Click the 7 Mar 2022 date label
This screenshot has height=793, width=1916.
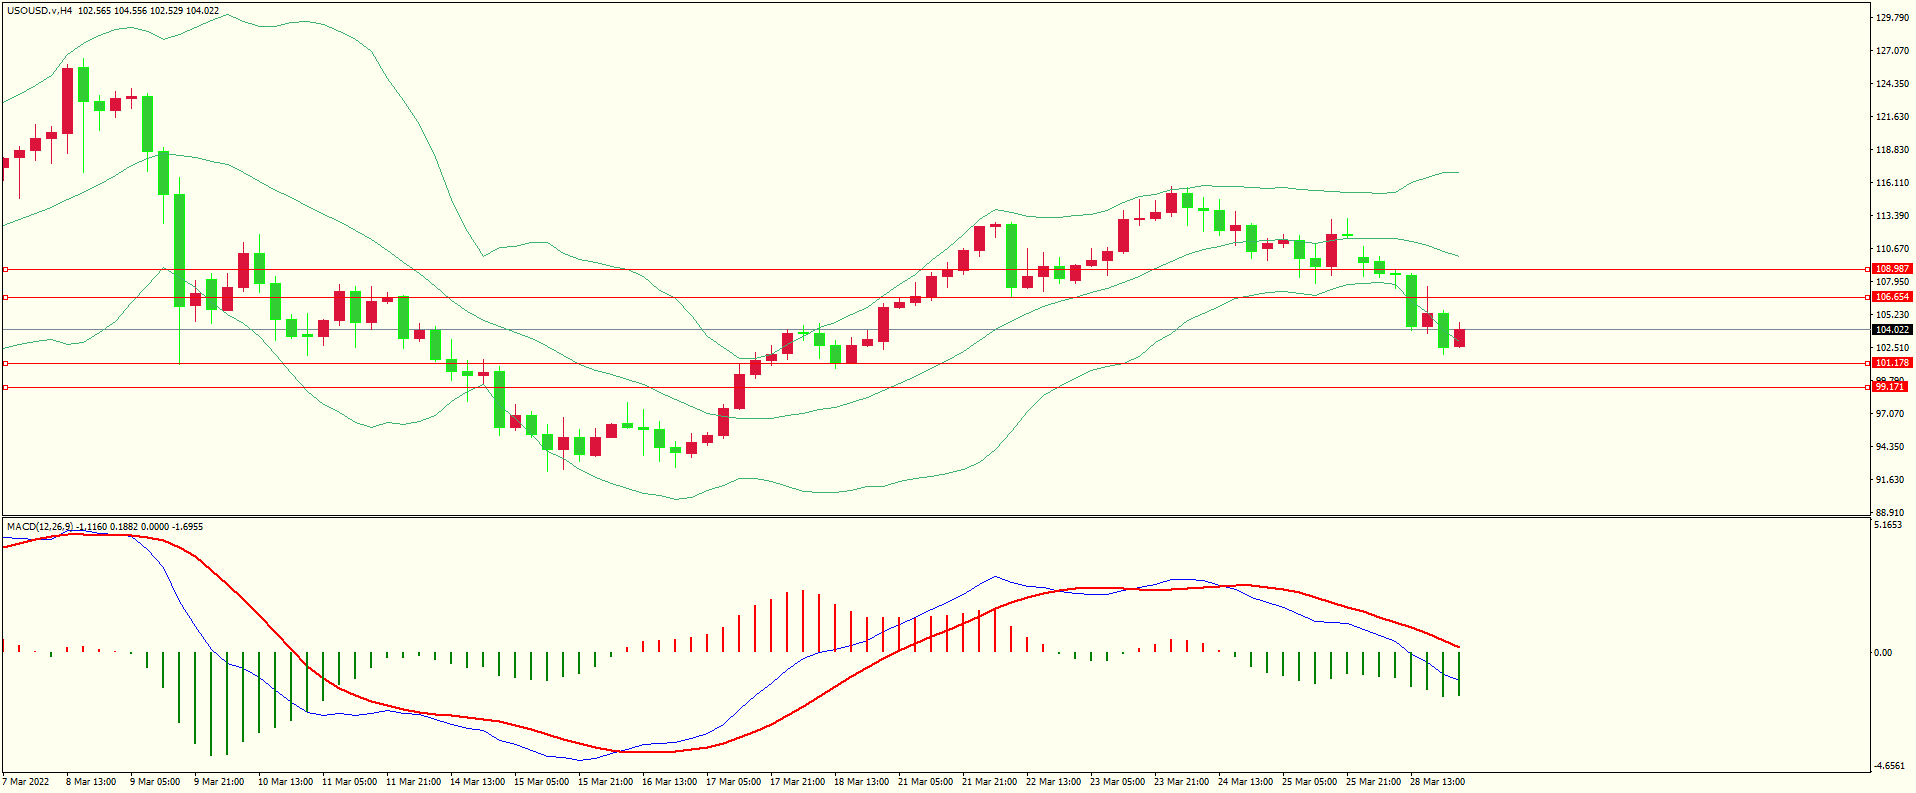pyautogui.click(x=26, y=782)
